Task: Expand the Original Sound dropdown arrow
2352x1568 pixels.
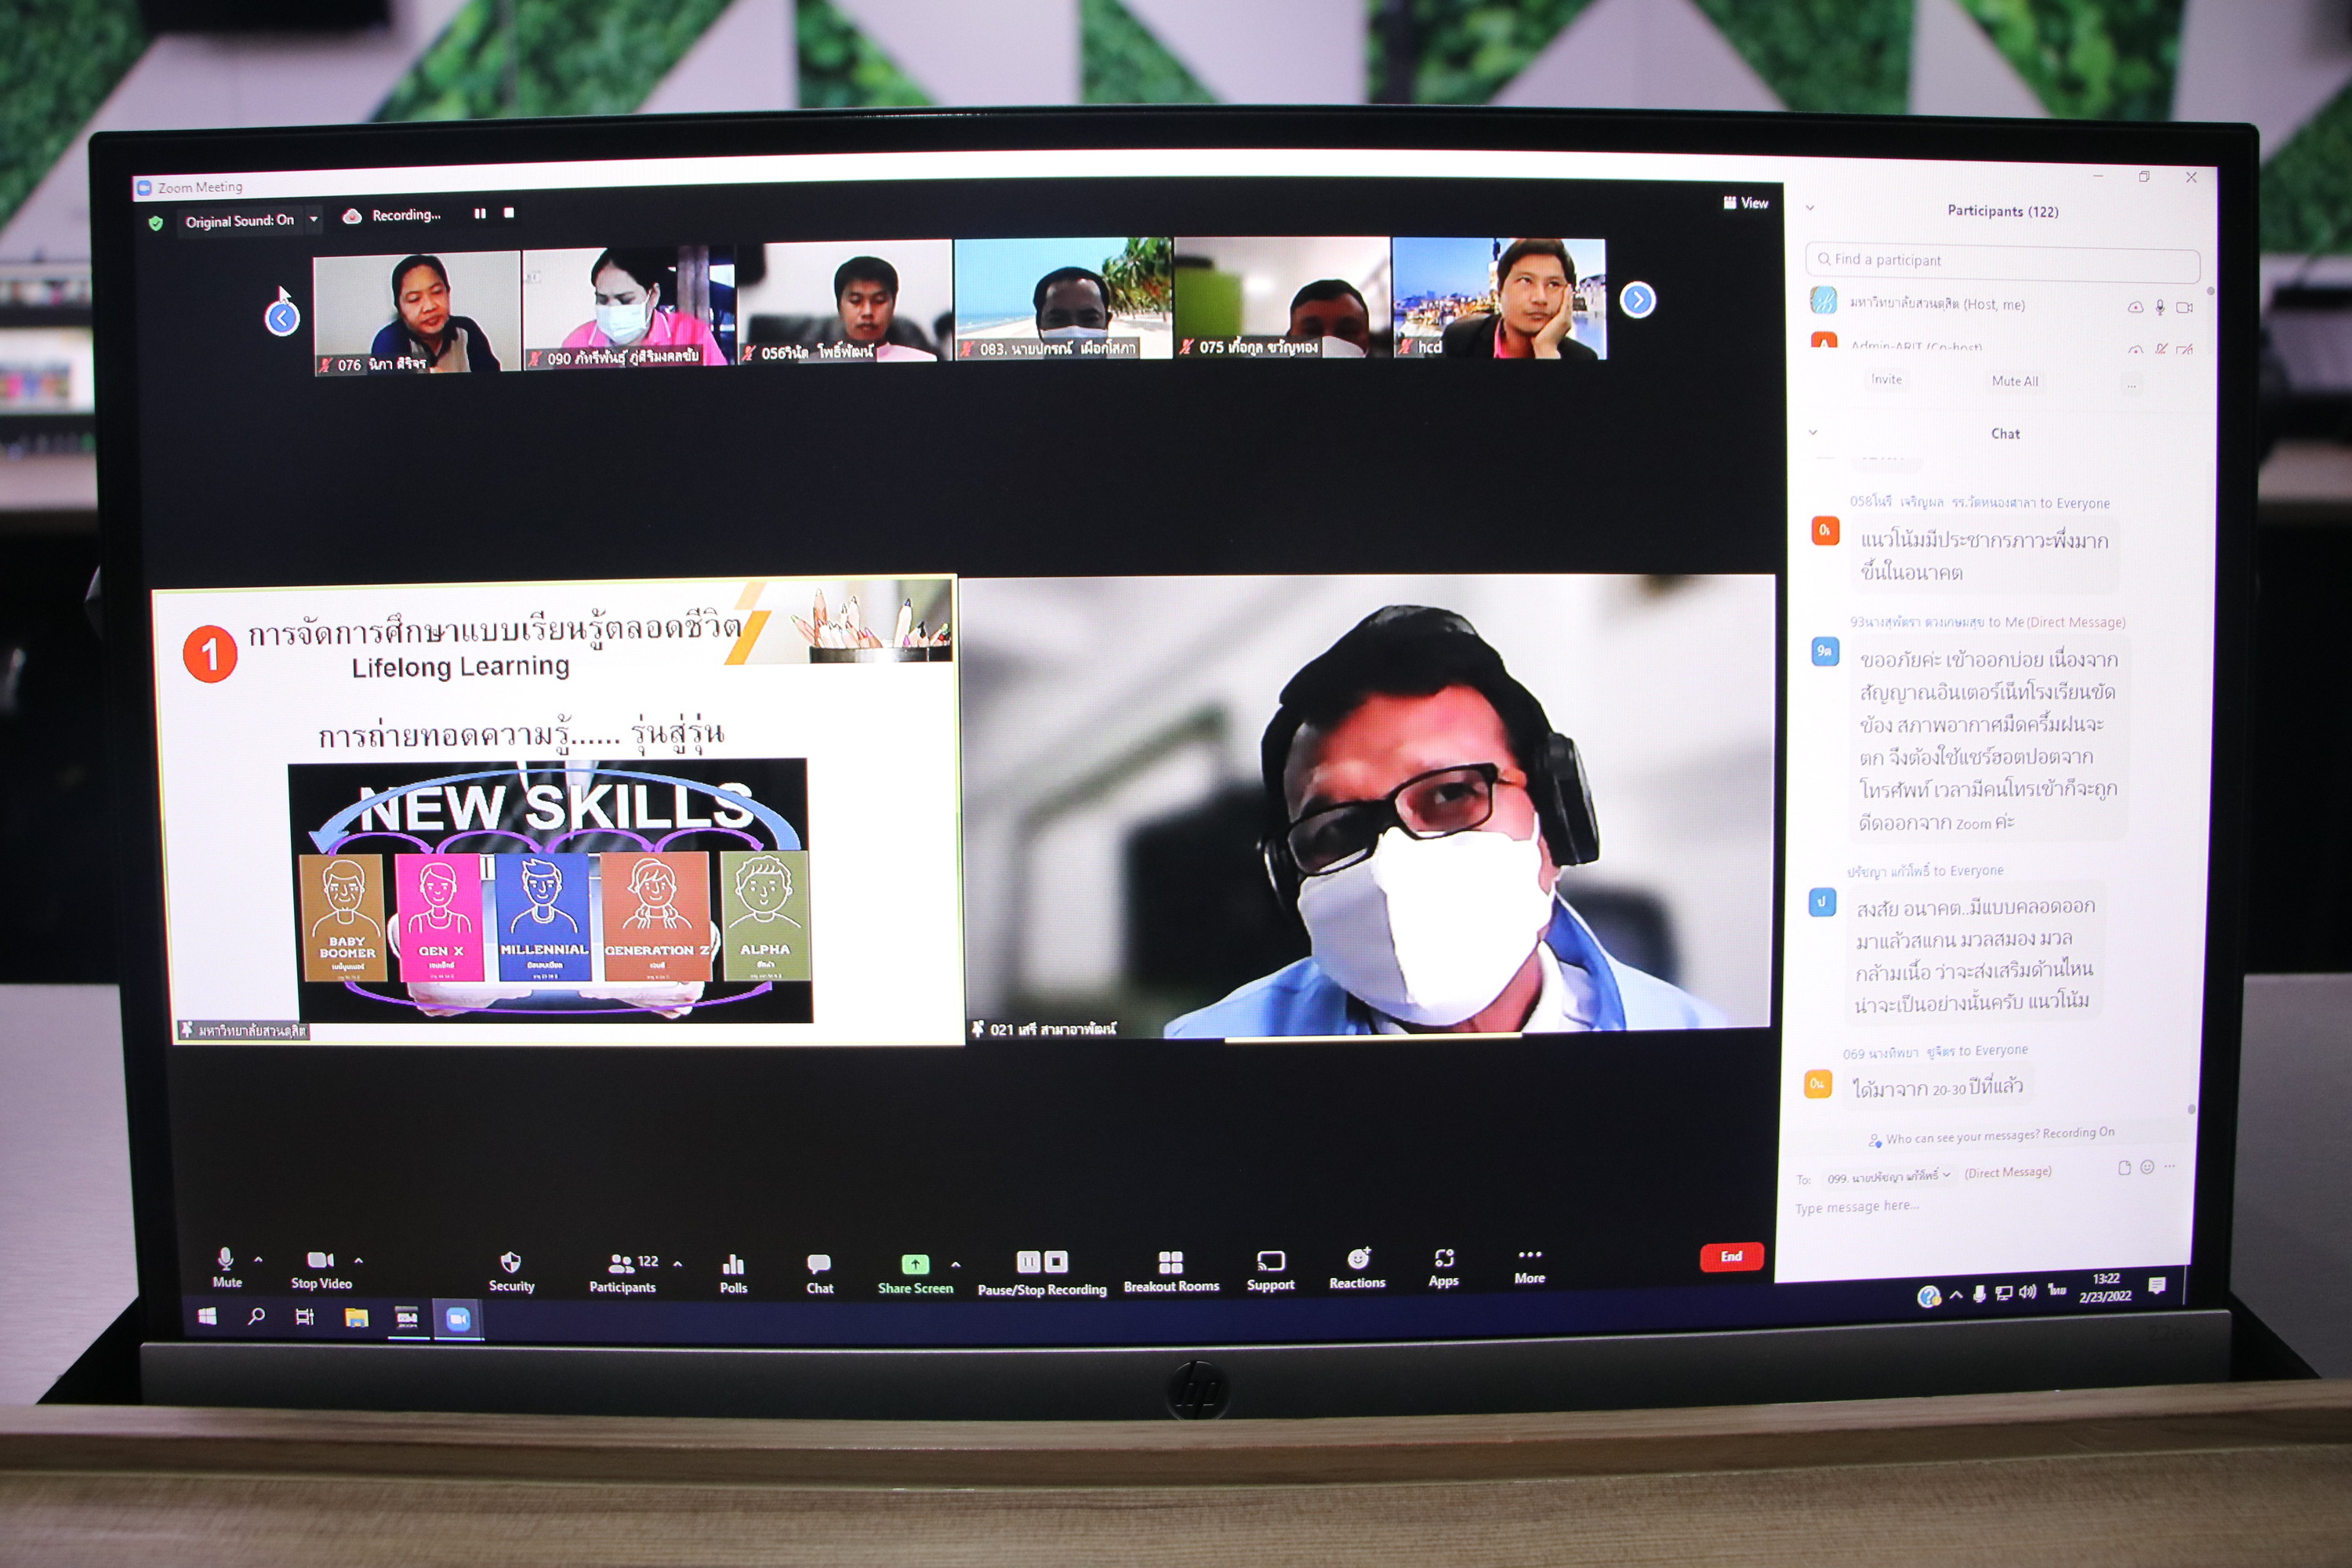Action: tap(314, 219)
